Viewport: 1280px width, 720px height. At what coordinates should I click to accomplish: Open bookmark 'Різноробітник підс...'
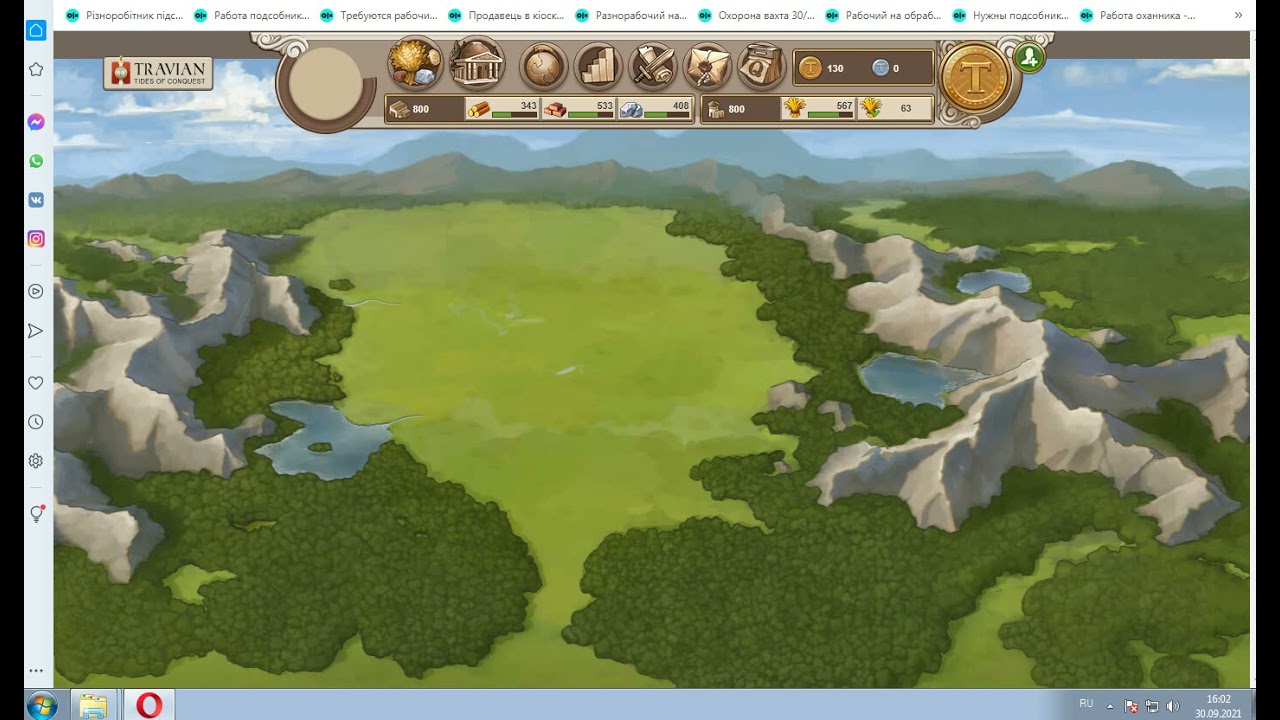124,15
